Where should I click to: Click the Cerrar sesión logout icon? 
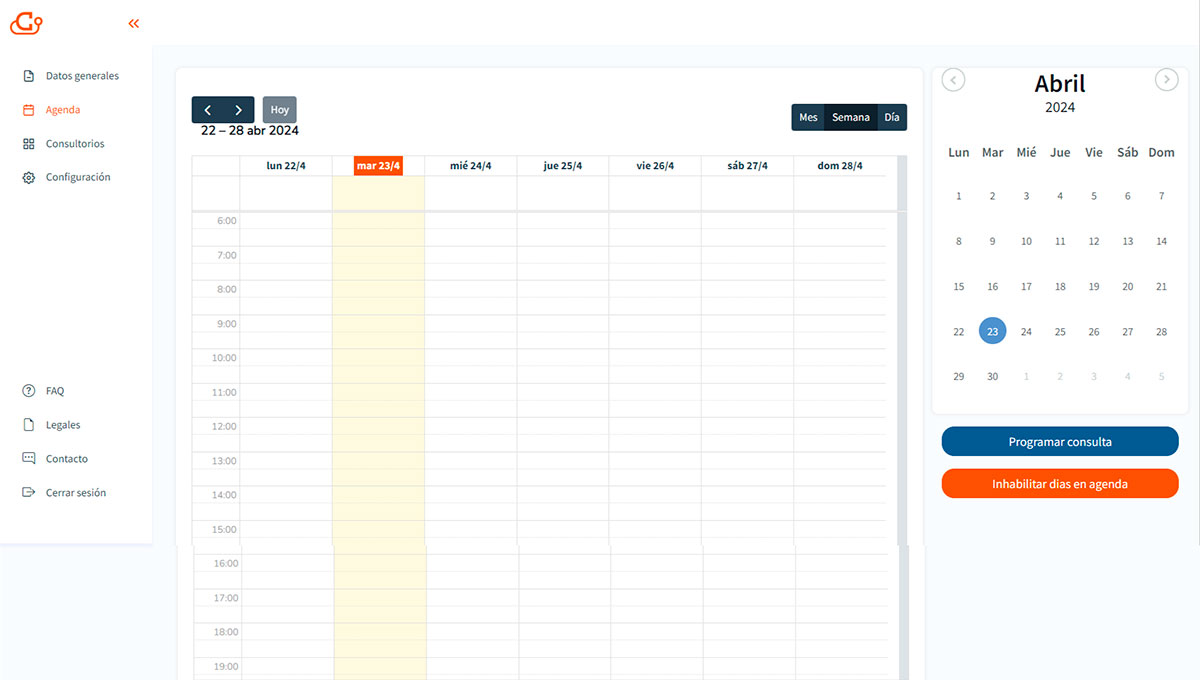[29, 493]
